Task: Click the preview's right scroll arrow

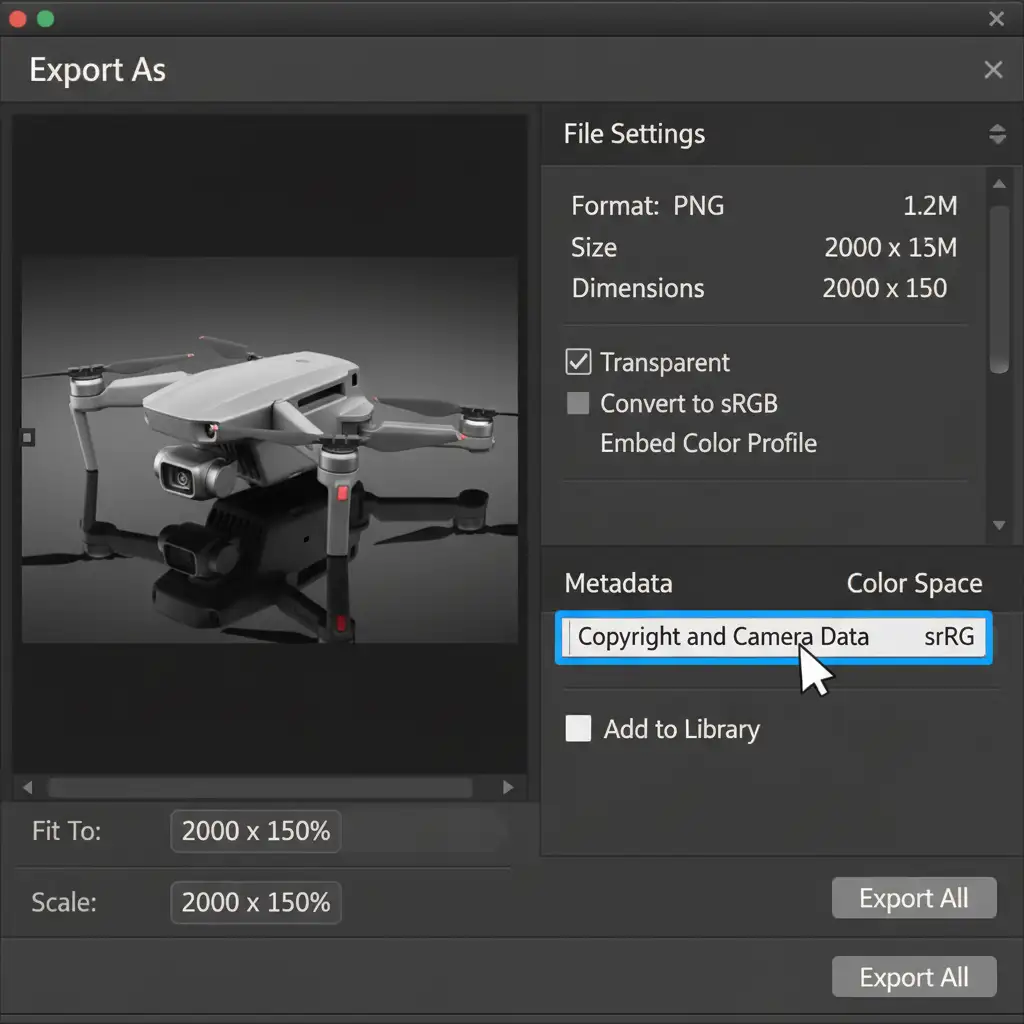Action: point(508,788)
